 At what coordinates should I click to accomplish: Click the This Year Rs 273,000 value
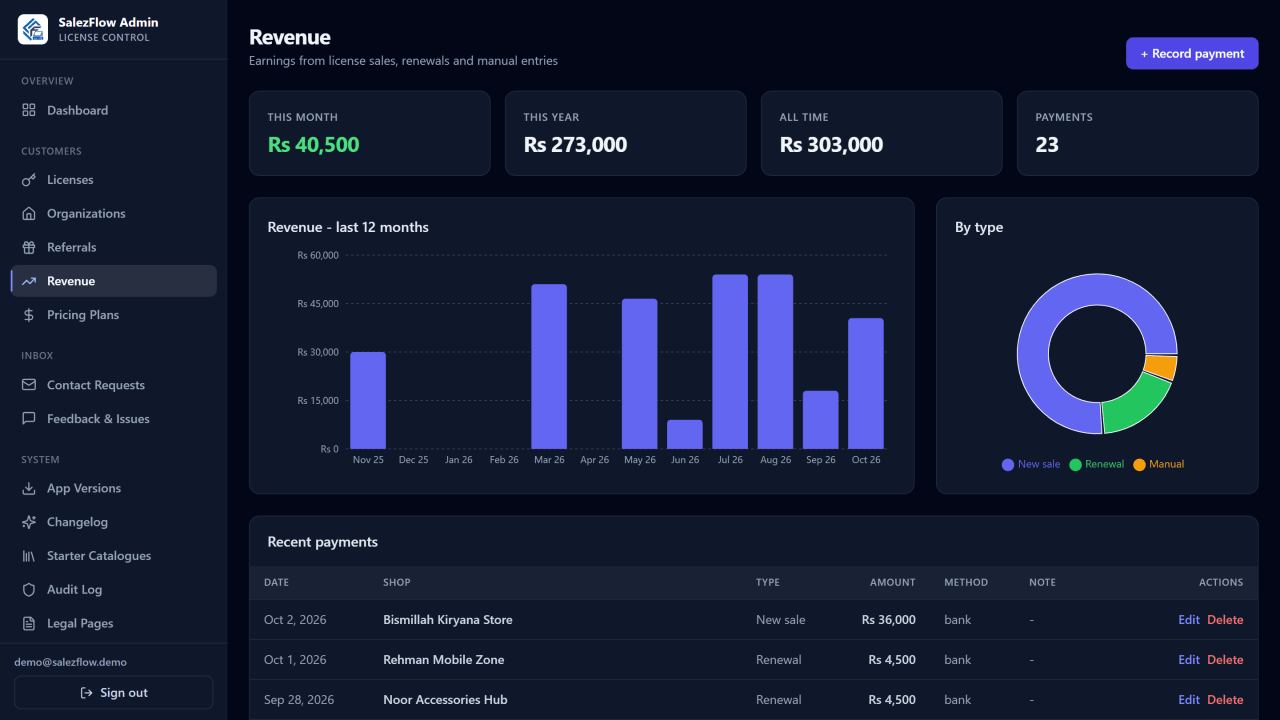tap(575, 145)
